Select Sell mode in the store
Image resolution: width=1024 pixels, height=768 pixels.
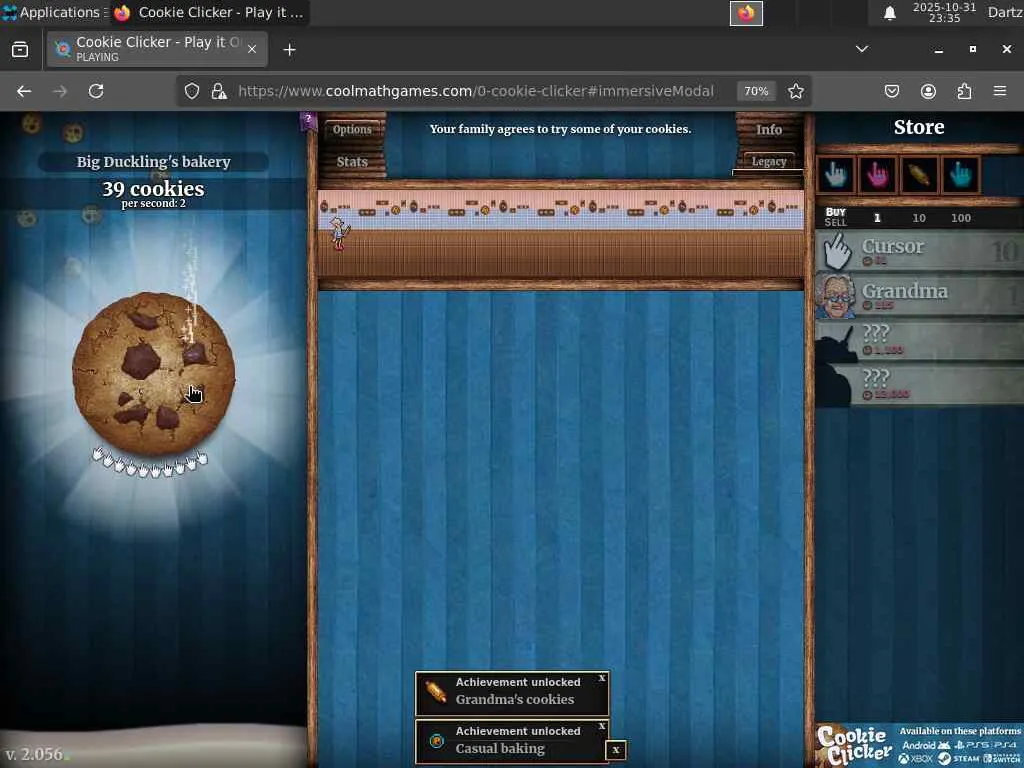(835, 222)
